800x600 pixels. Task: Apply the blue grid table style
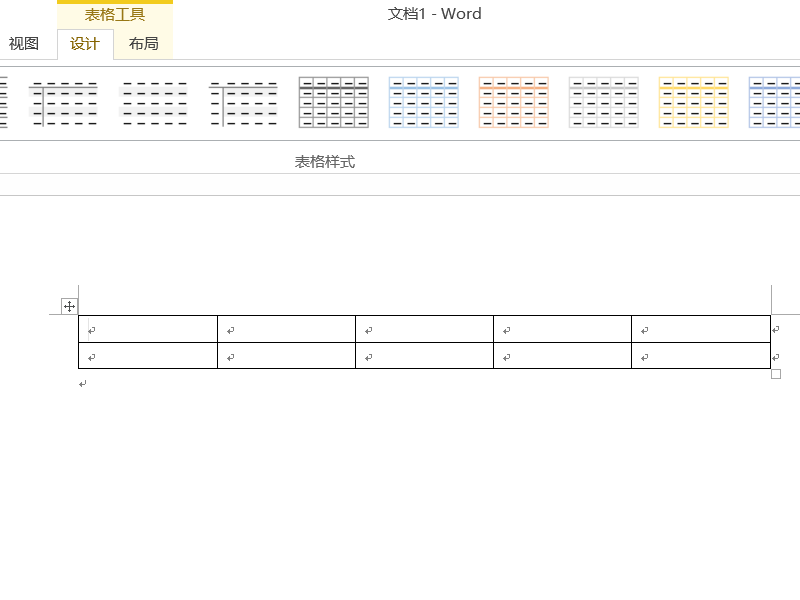tap(423, 102)
